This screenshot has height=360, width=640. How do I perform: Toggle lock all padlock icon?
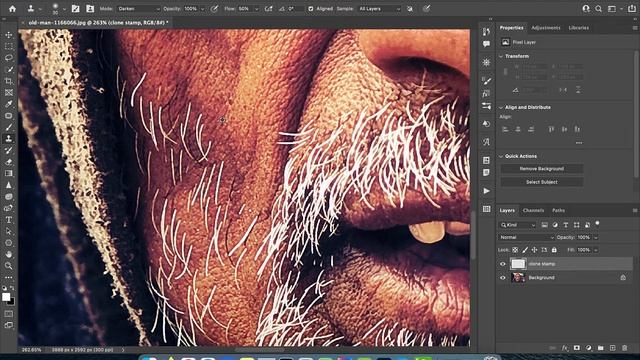(x=554, y=250)
